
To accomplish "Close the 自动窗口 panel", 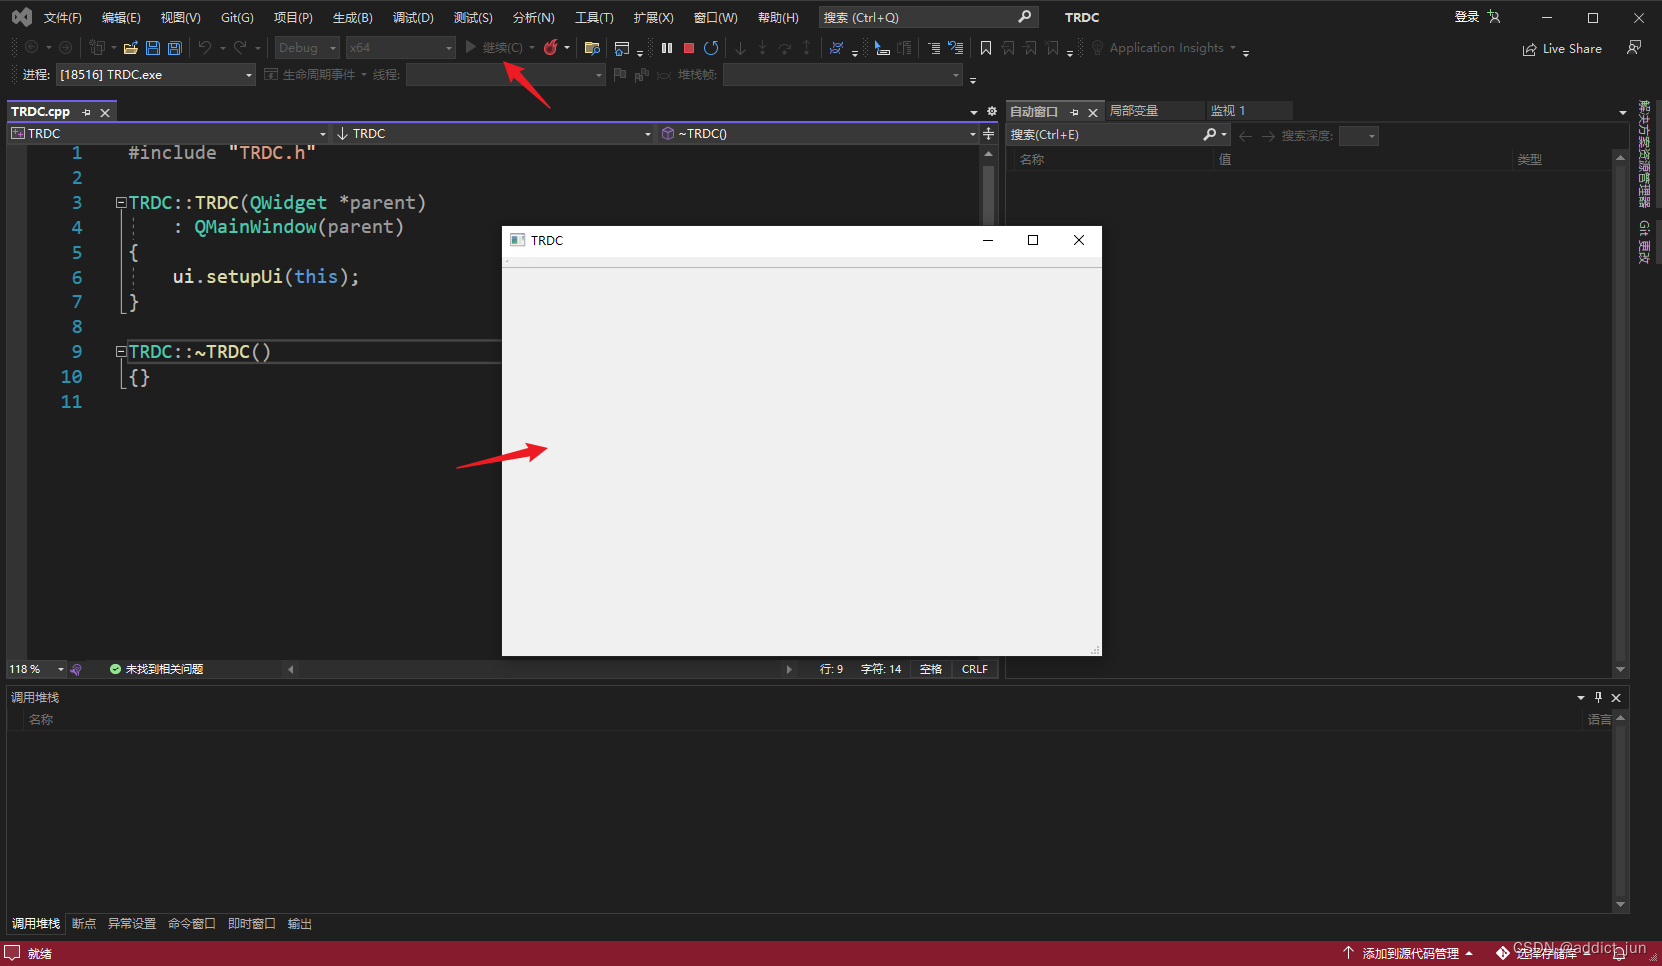I will coord(1093,113).
